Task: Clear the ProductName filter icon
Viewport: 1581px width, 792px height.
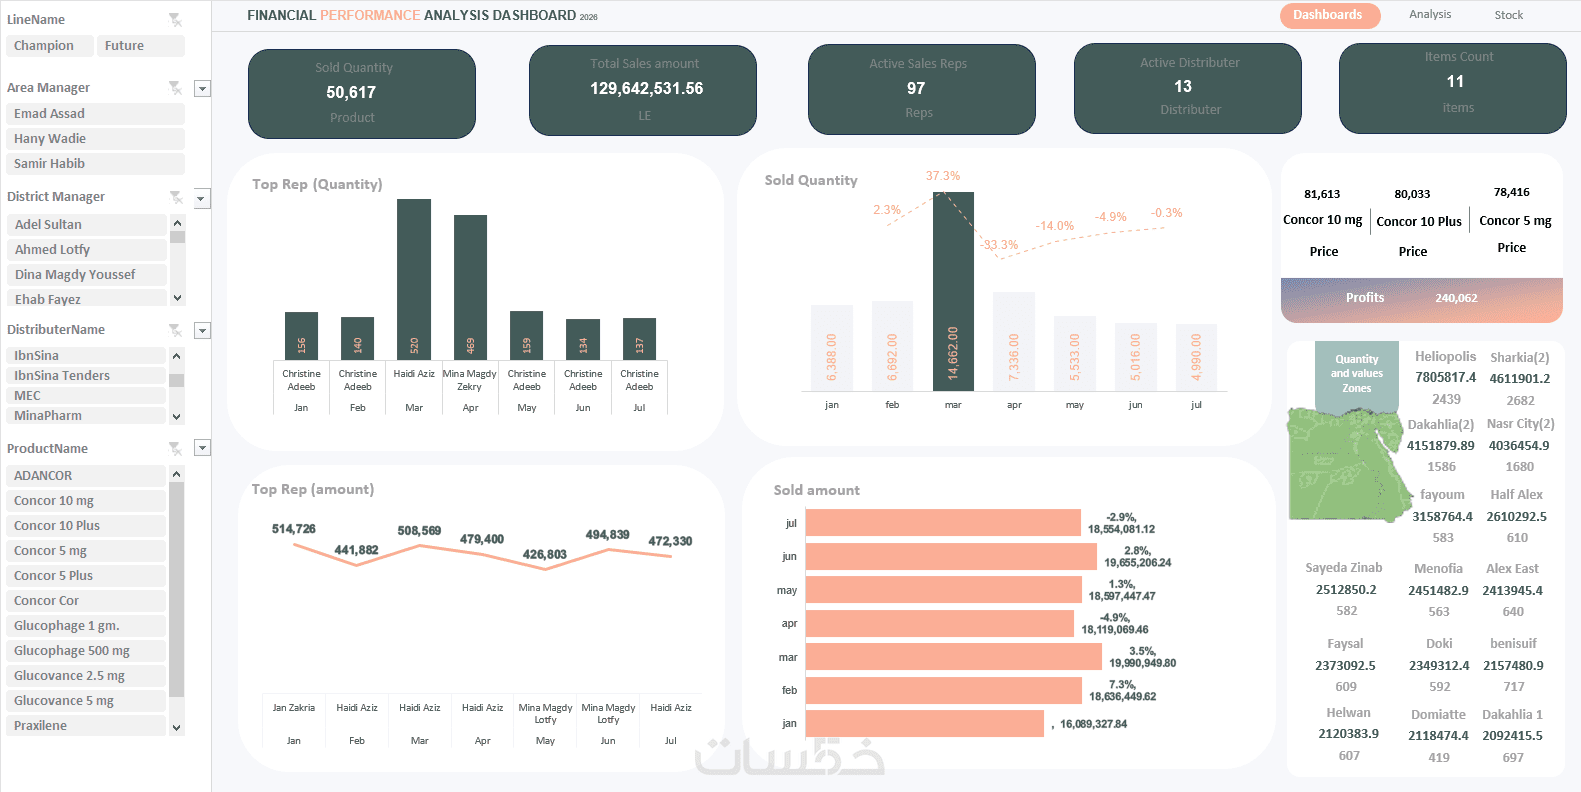Action: point(175,448)
